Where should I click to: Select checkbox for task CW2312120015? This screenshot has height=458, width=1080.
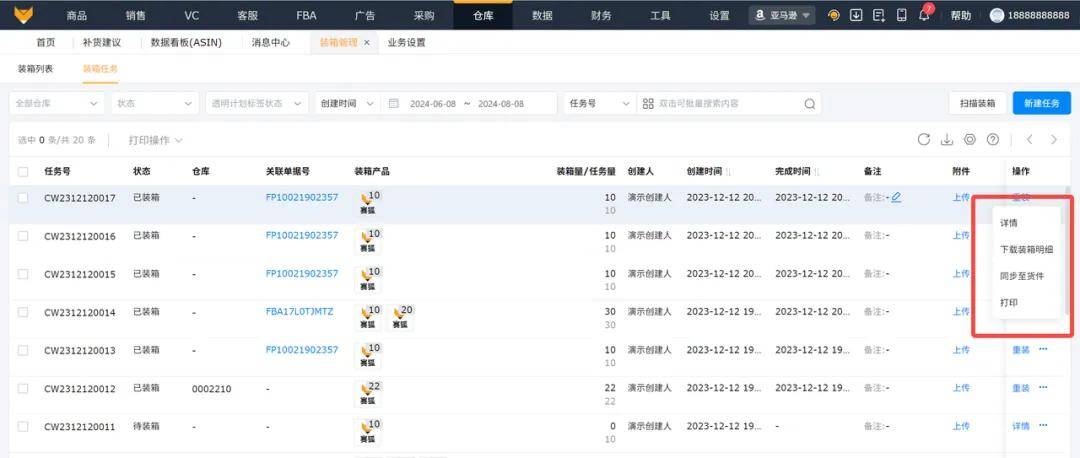point(23,273)
